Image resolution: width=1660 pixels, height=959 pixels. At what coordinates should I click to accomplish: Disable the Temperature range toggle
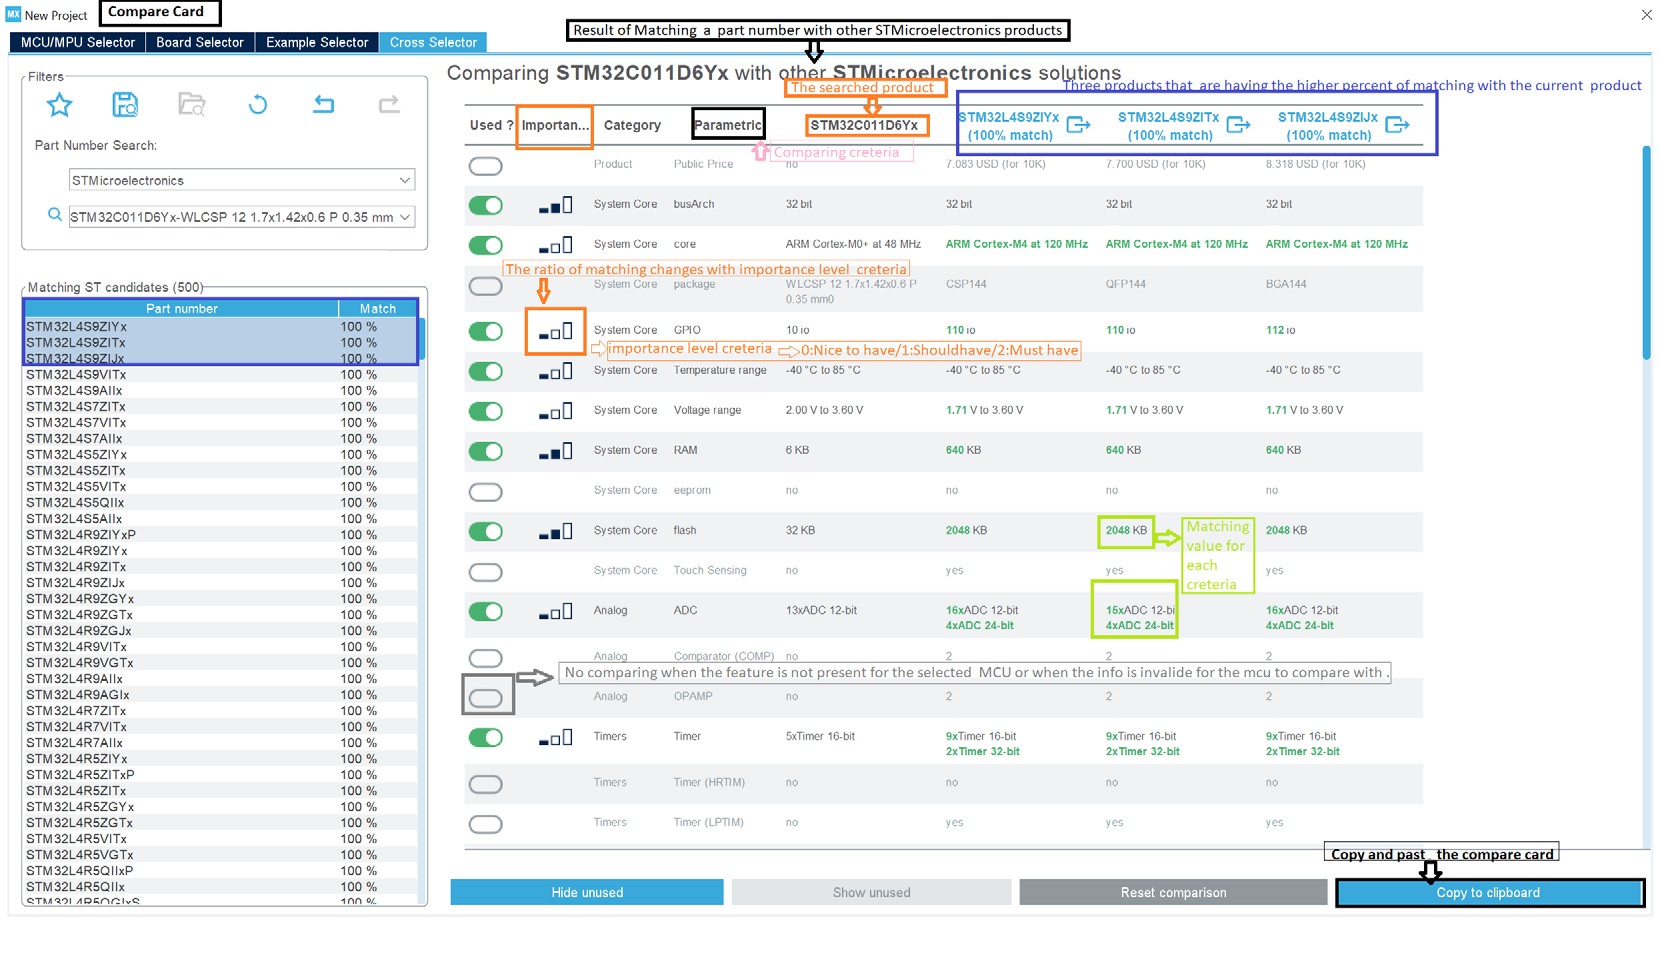(486, 372)
